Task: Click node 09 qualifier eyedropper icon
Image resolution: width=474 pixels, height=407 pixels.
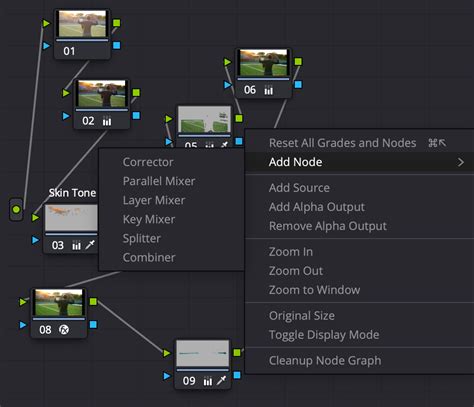Action: (x=221, y=380)
